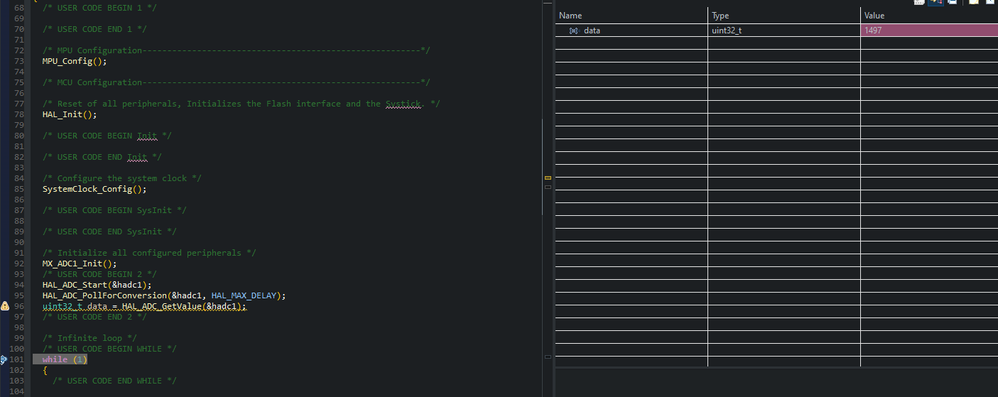Viewport: 998px width, 397px height.
Task: Select the data variable row
Action: [x=777, y=30]
